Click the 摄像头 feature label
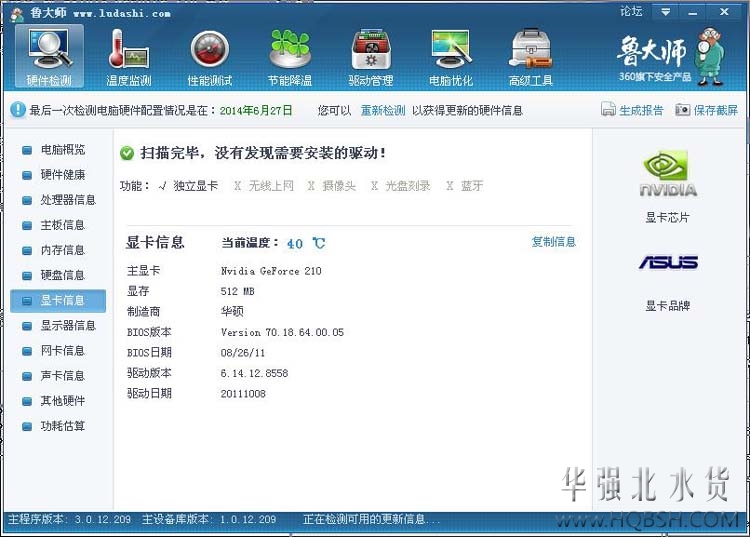This screenshot has height=537, width=750. click(x=339, y=186)
